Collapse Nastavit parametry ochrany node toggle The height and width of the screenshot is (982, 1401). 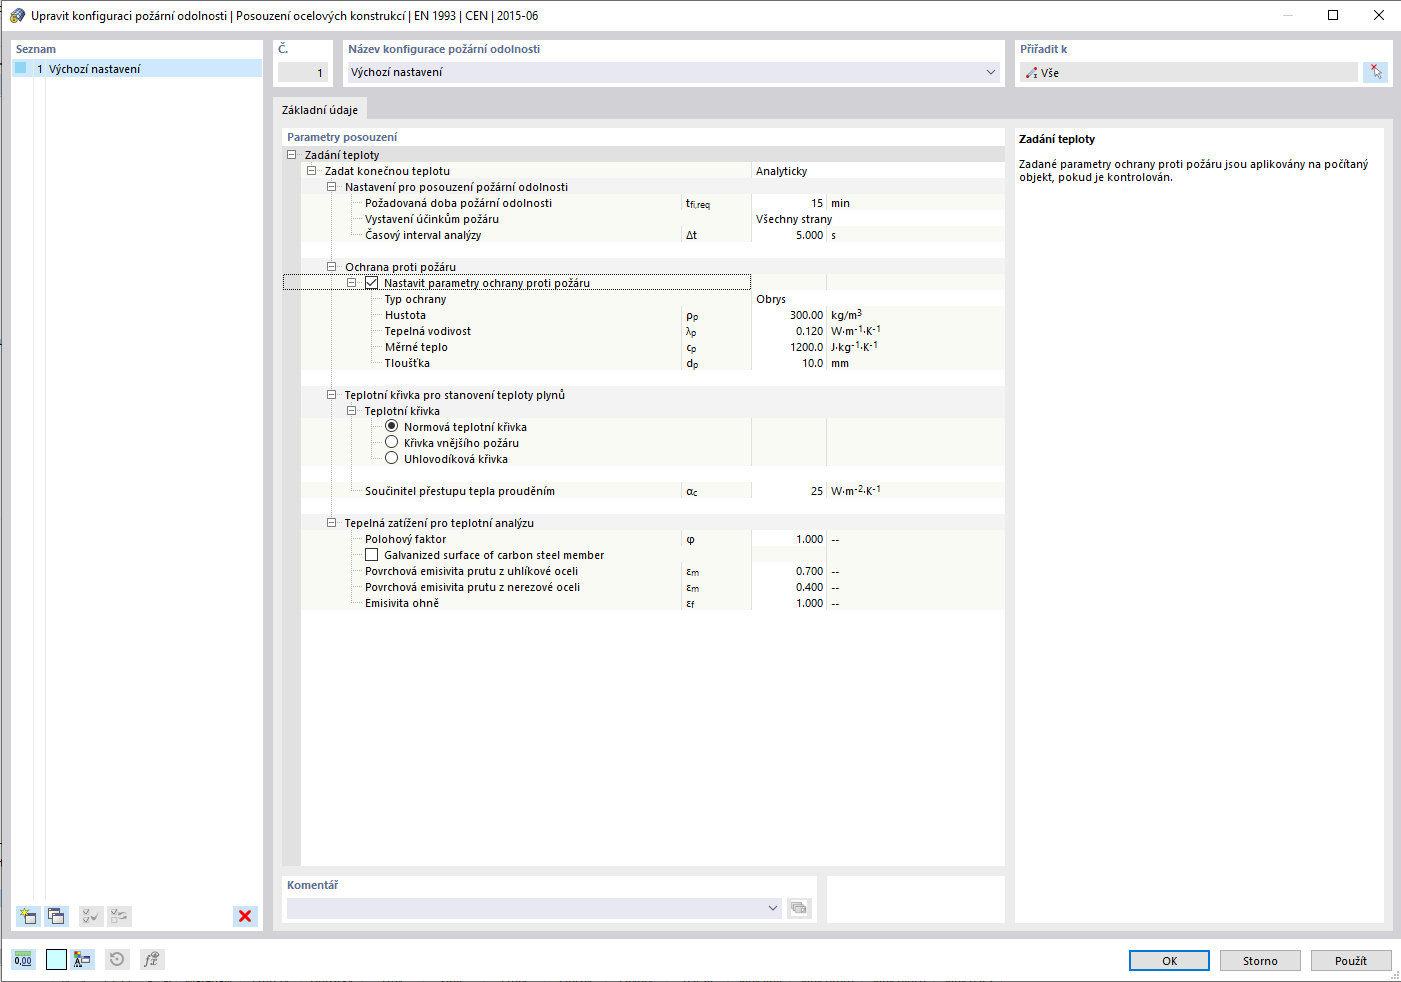pyautogui.click(x=352, y=283)
